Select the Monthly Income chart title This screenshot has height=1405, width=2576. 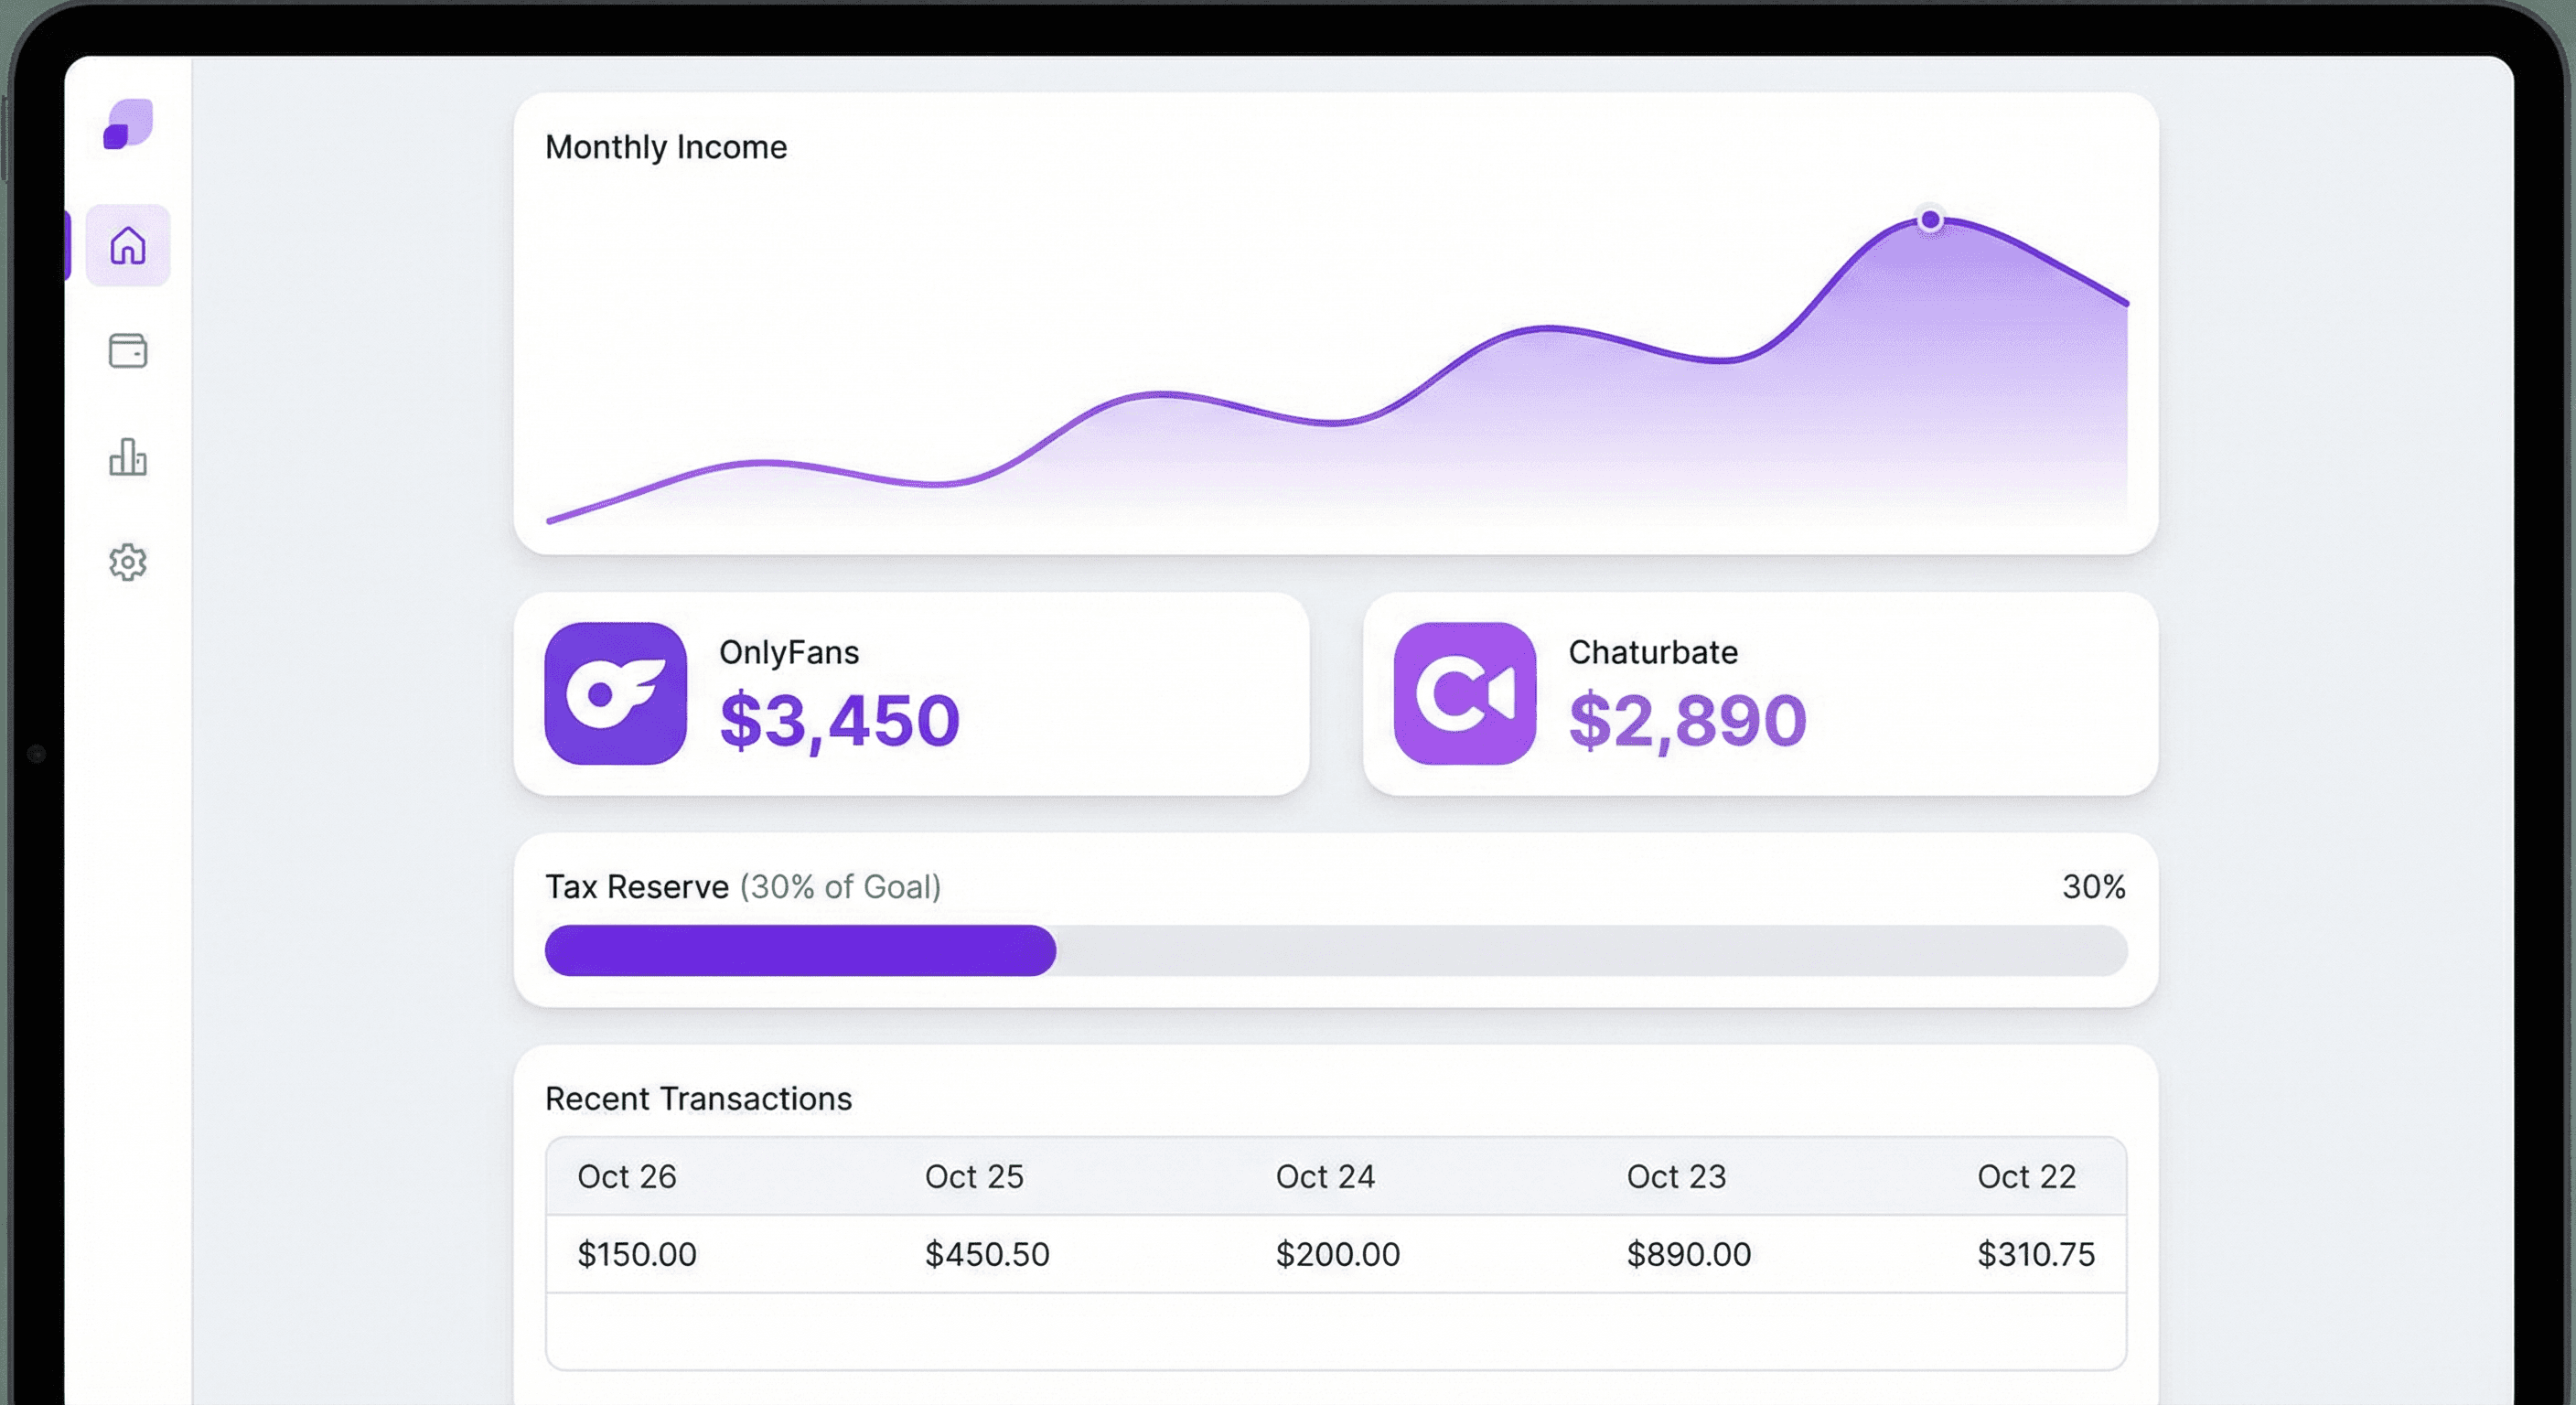pyautogui.click(x=665, y=146)
